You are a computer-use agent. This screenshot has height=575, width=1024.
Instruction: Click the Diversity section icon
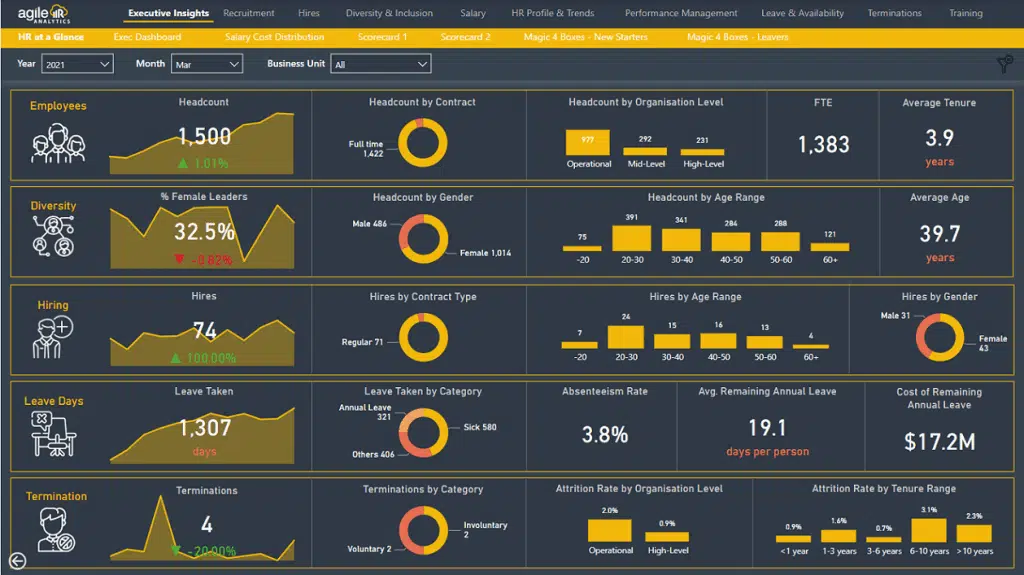[54, 236]
